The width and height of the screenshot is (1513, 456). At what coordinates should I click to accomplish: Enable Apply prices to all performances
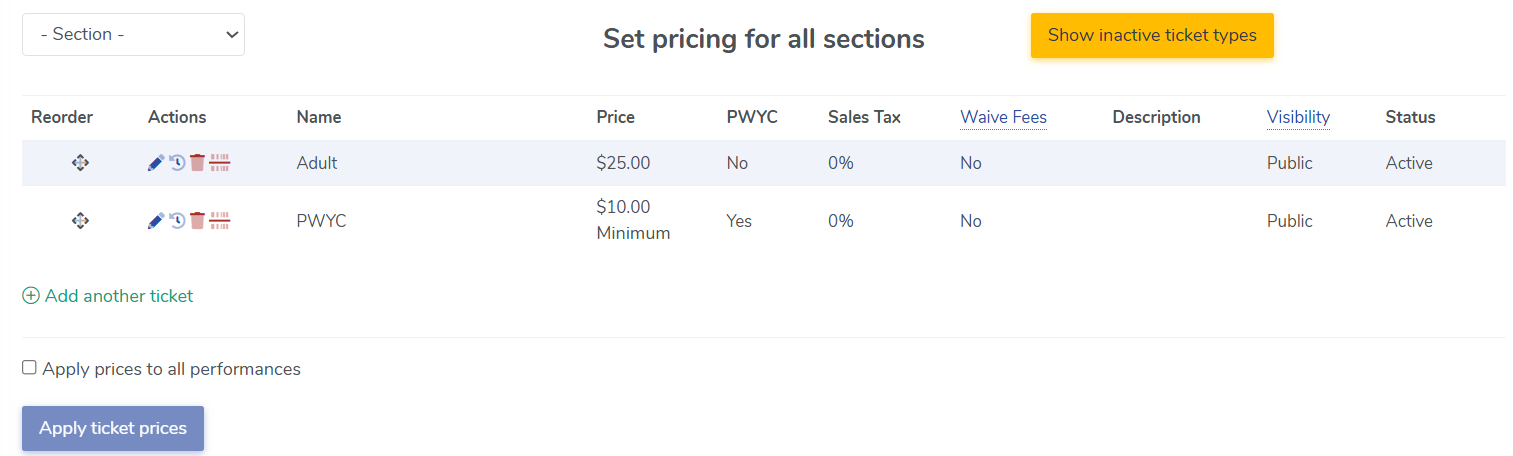click(29, 368)
